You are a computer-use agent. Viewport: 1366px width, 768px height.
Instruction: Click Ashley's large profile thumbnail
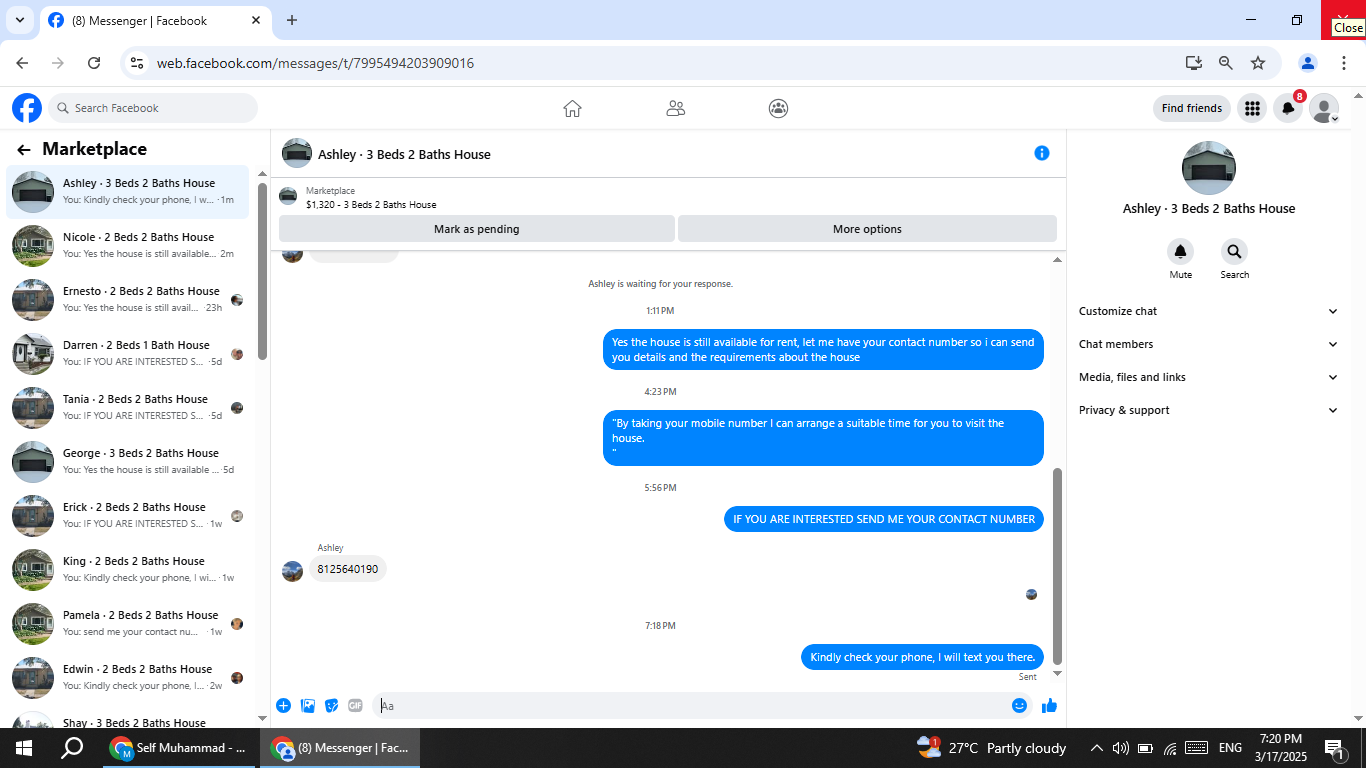[x=1208, y=168]
